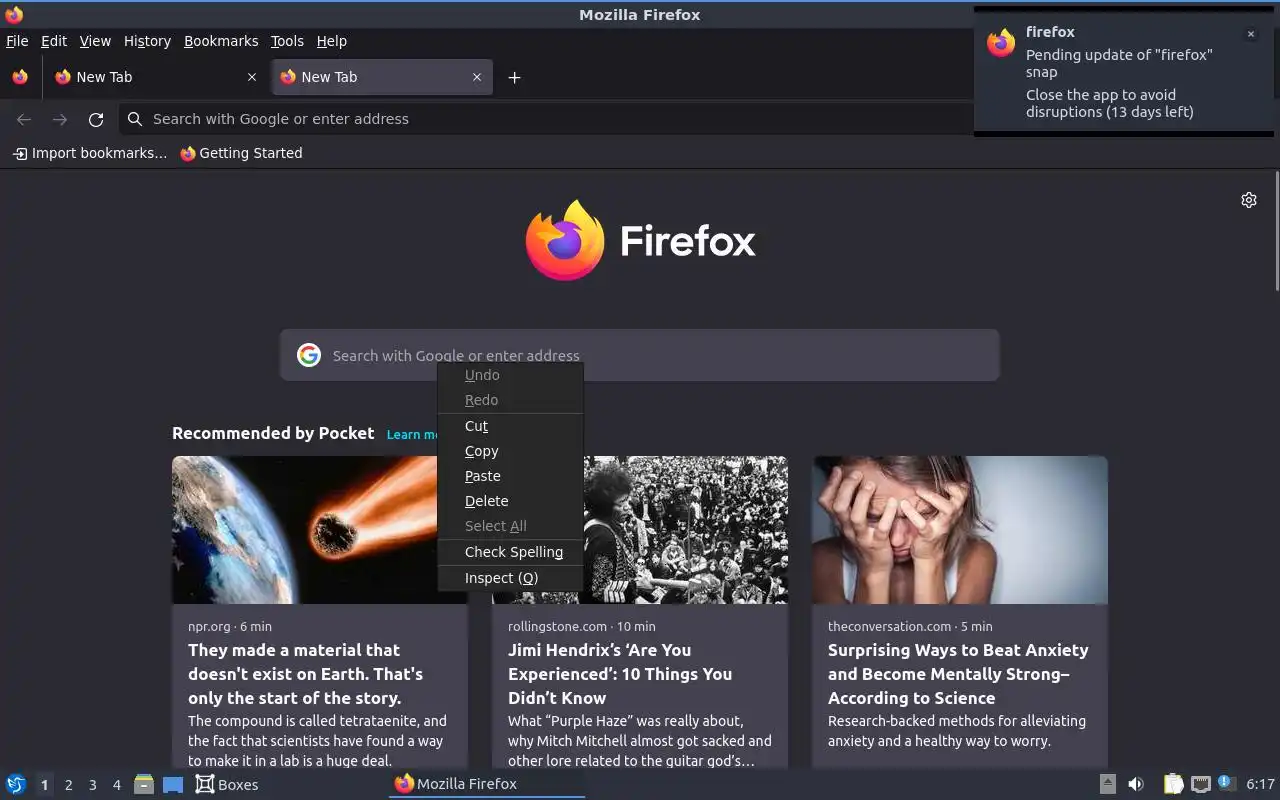
Task: Open the system start menu icon
Action: tap(16, 784)
